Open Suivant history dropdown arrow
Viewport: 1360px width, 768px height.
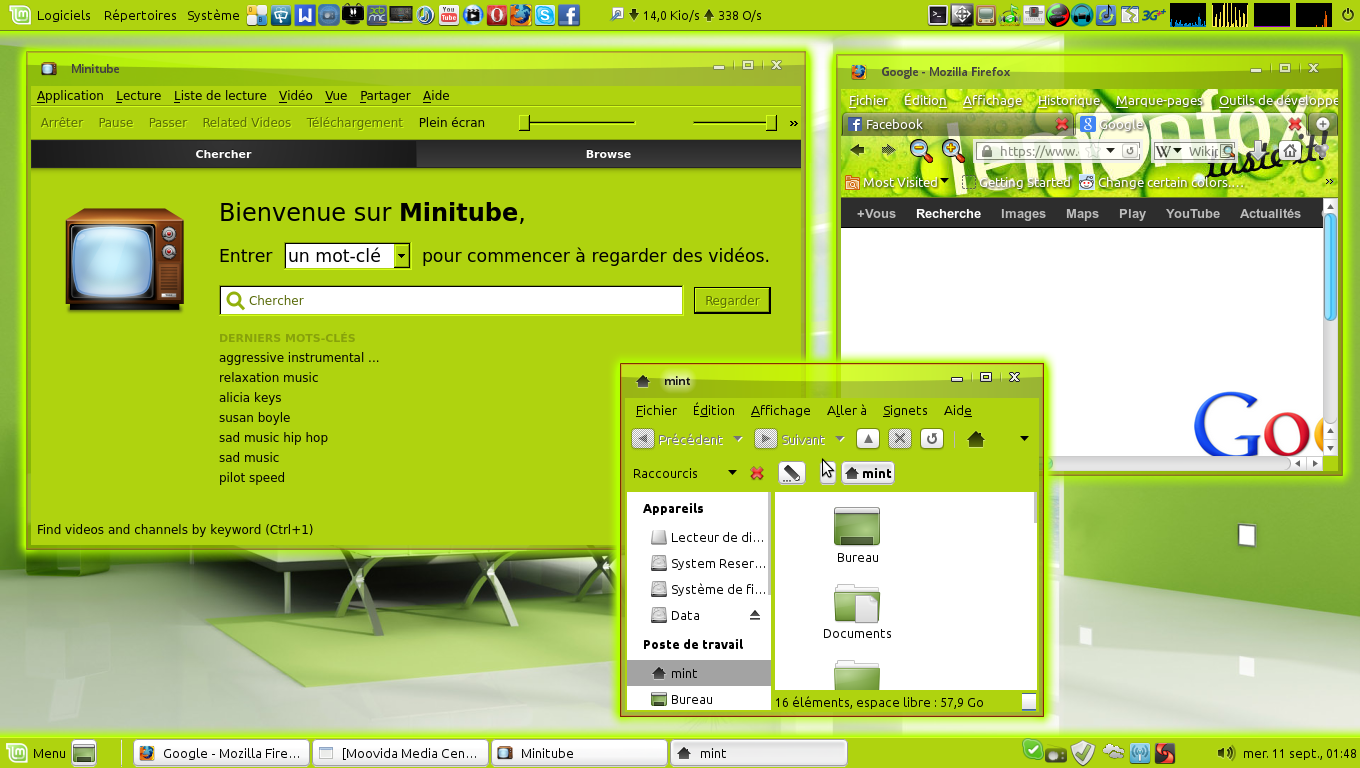(x=840, y=439)
